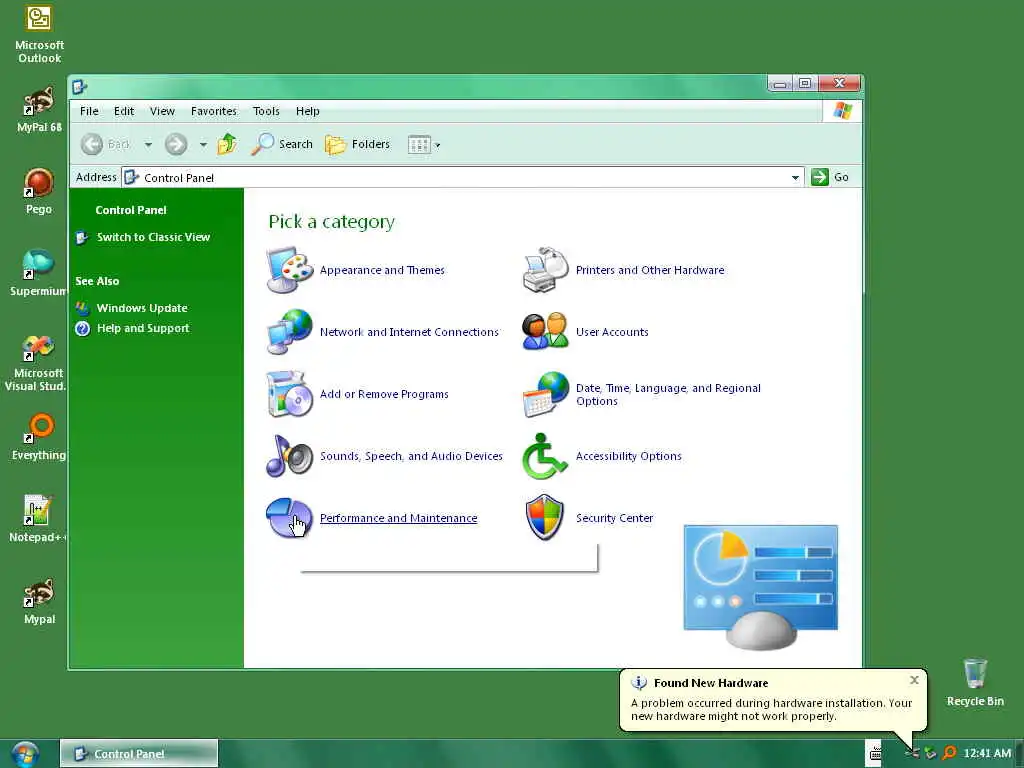Expand the Forward history dropdown arrow
Screen dimensions: 1024x768
click(203, 144)
